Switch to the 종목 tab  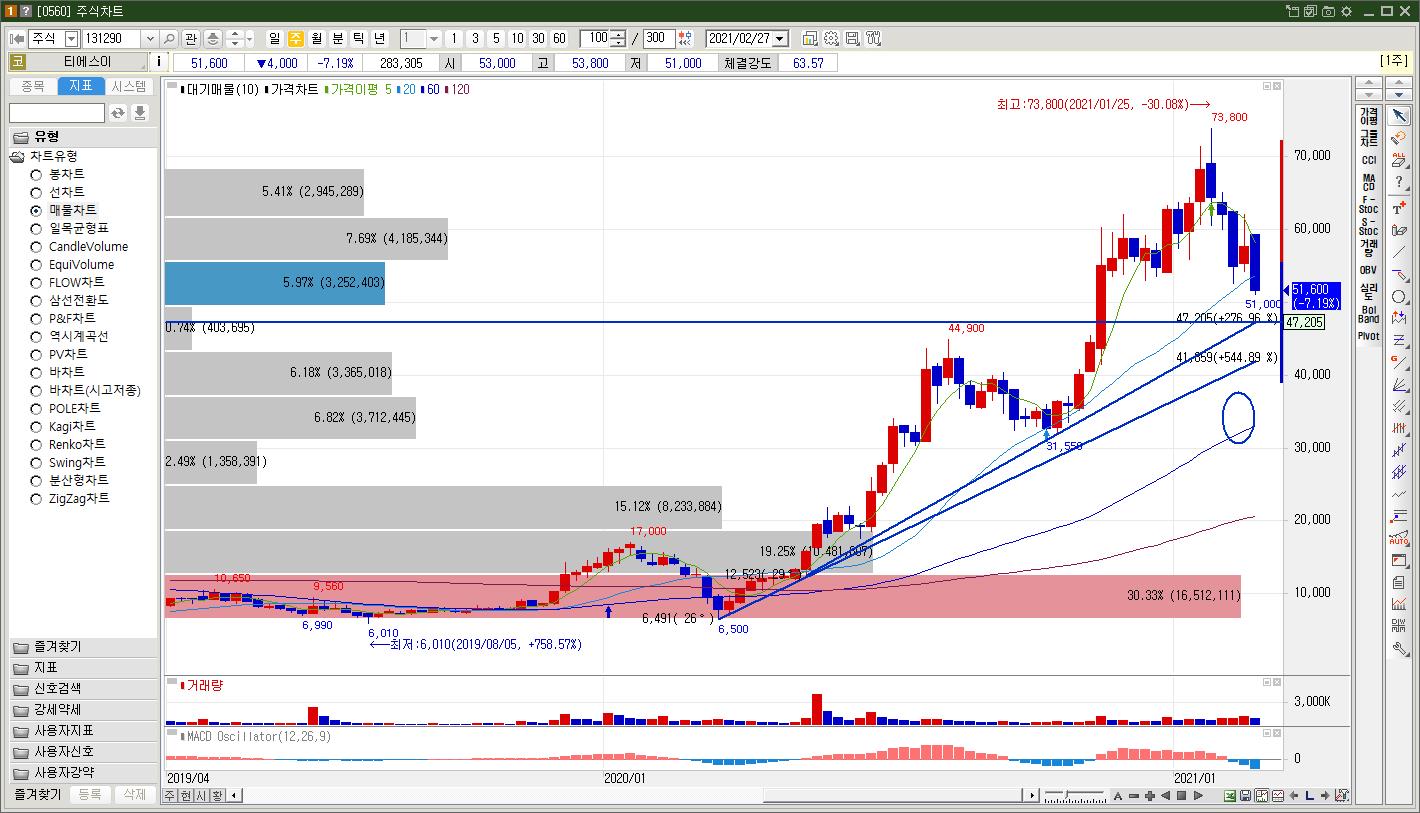[33, 86]
